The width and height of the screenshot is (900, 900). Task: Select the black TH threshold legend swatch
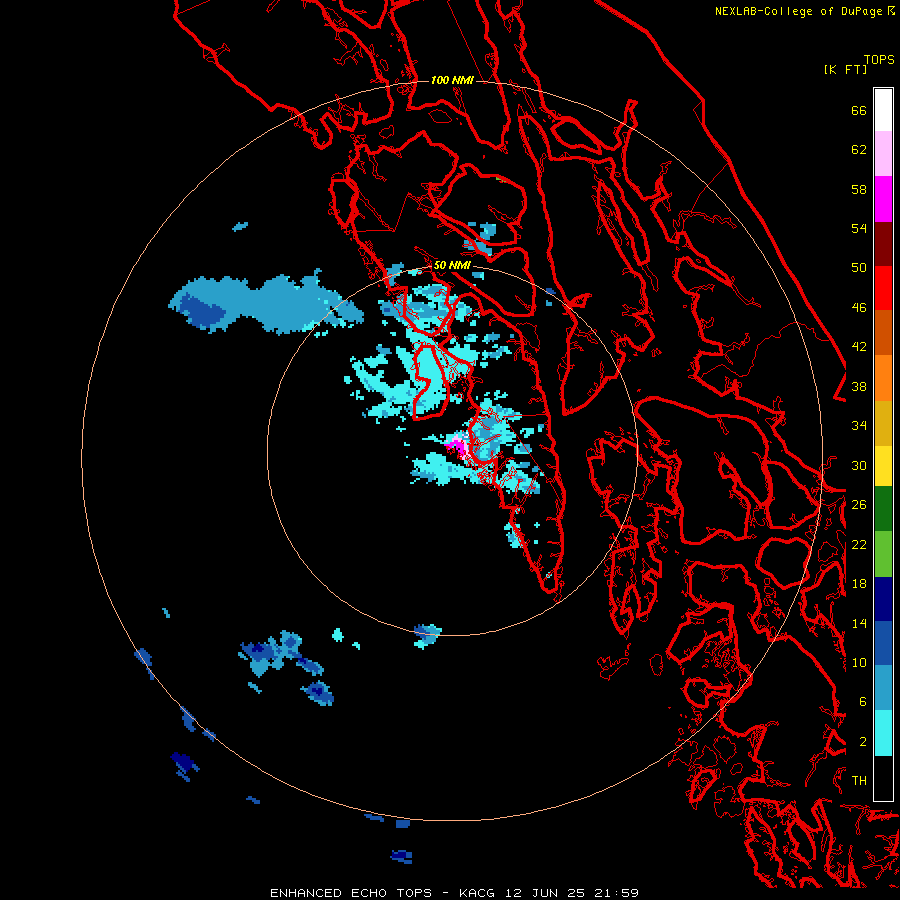tap(883, 778)
